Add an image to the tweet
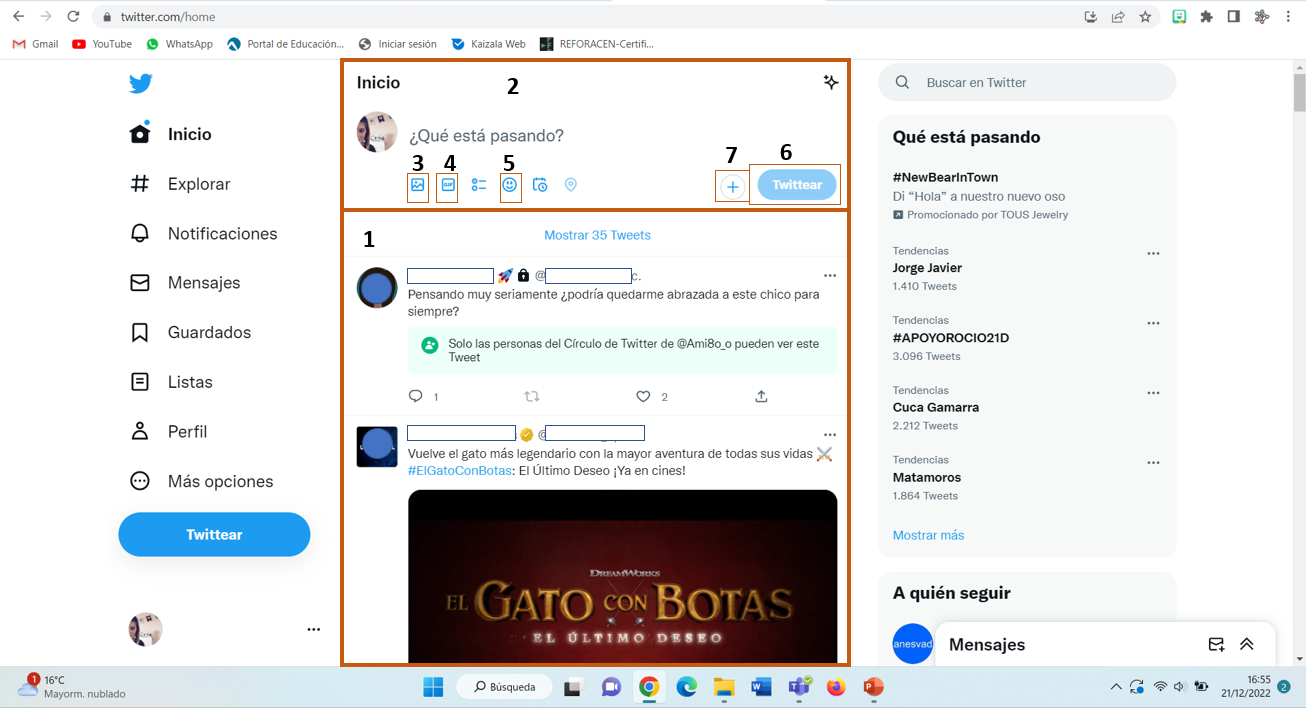Image resolution: width=1306 pixels, height=708 pixels. click(418, 185)
